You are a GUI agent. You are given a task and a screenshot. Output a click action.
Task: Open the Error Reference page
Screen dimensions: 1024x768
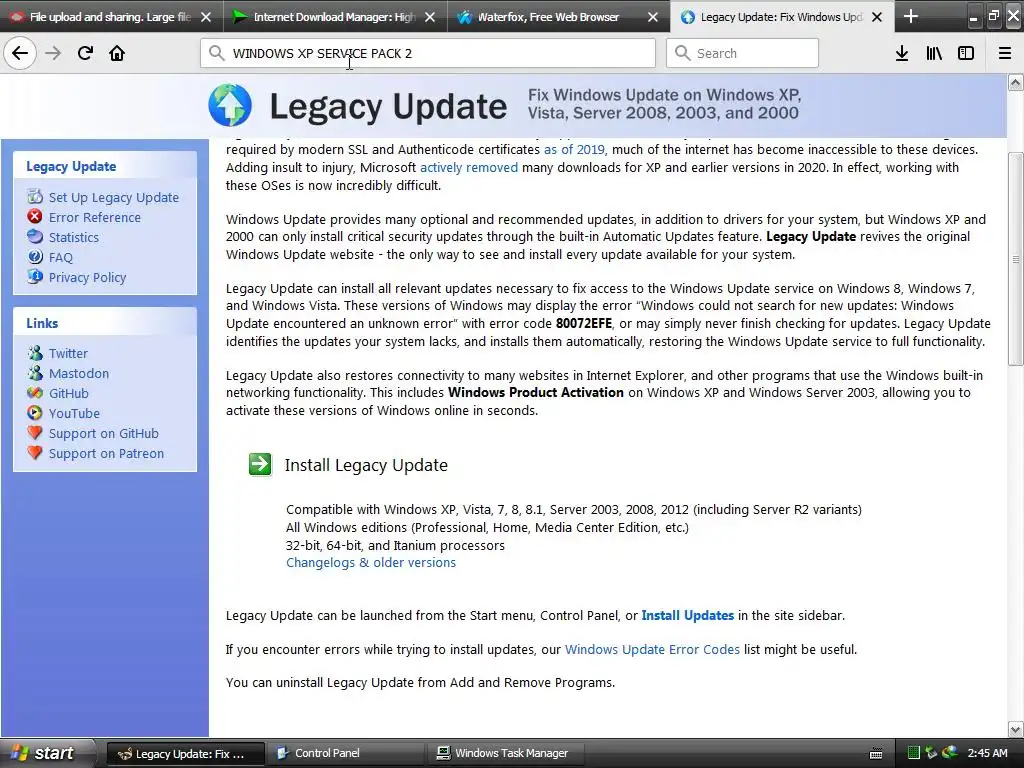coord(95,217)
